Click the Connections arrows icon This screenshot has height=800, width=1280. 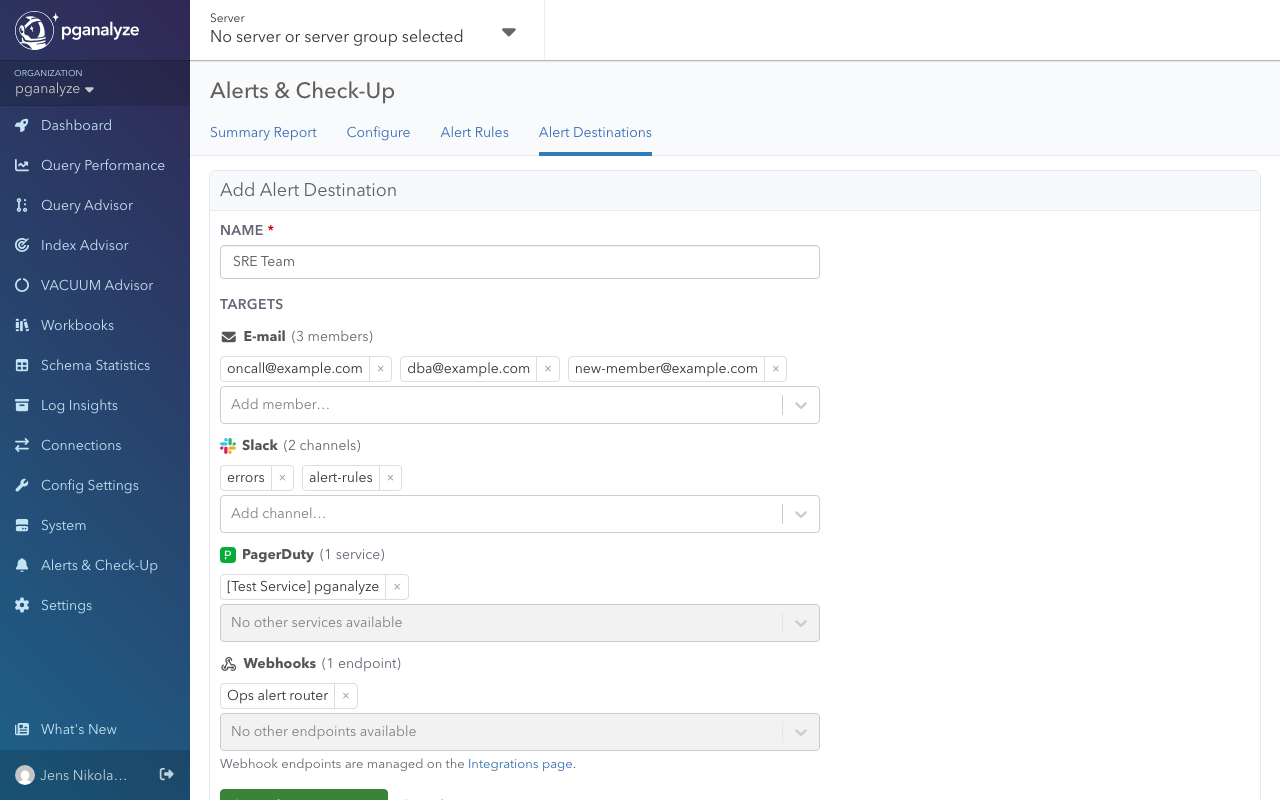(x=22, y=445)
